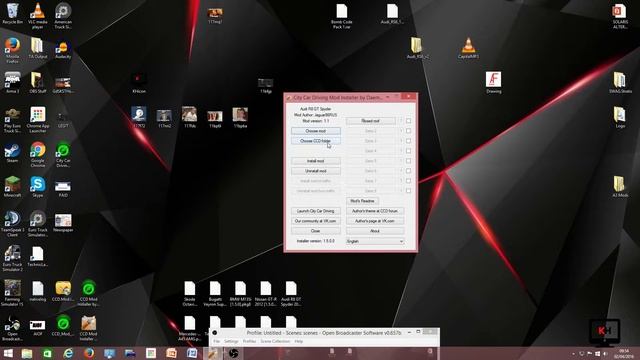Tick the Extra 2 row checkbox
The image size is (640, 360).
pos(408,131)
